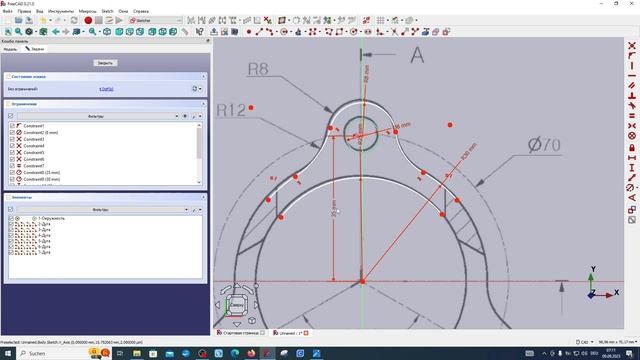Screen dimensions: 640x360
Task: Select the Vertical distance constraint tool
Action: [x=632, y=167]
